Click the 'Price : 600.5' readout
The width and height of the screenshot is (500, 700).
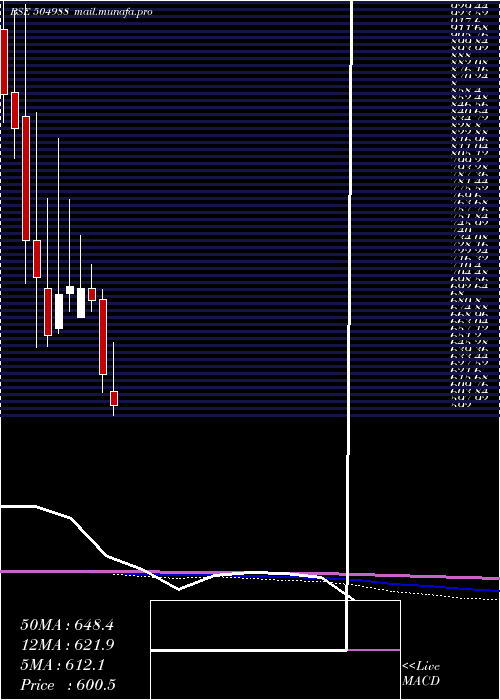[68, 685]
